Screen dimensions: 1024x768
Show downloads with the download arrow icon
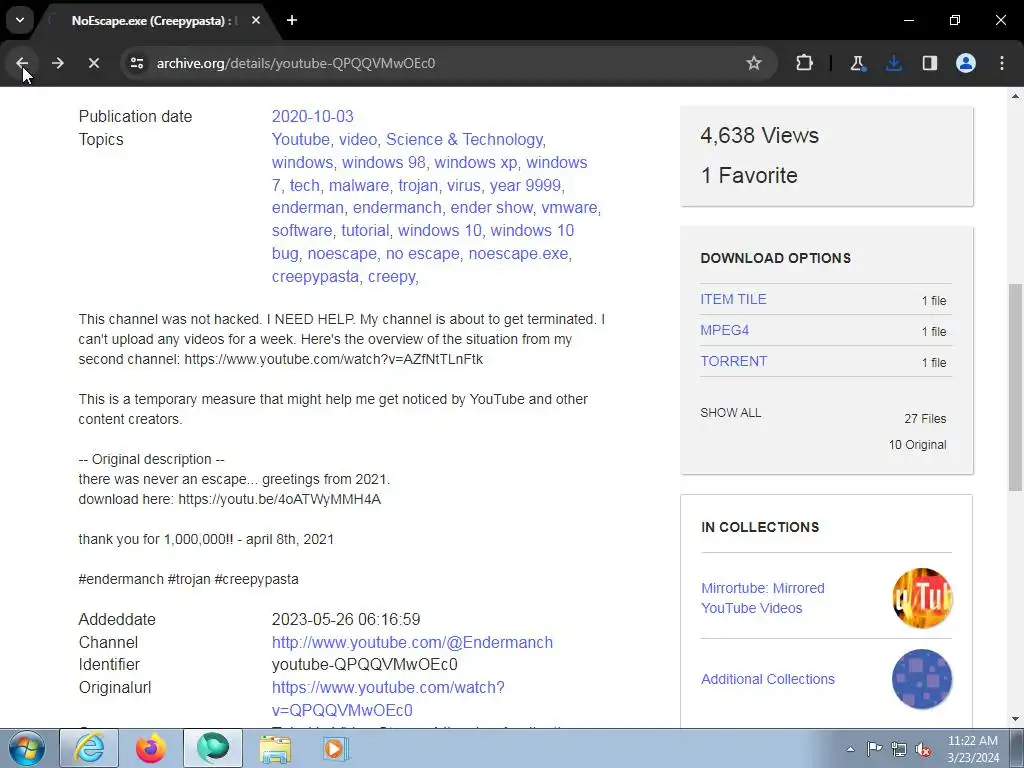click(893, 63)
